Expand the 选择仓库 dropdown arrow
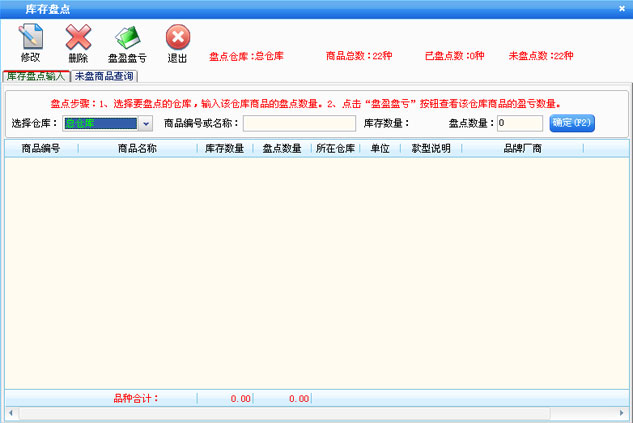 [x=145, y=124]
